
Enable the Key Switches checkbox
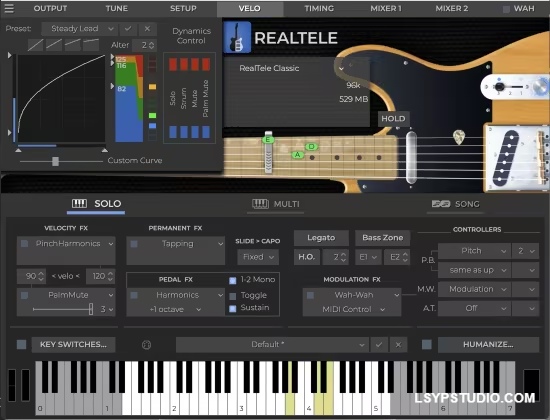(x=21, y=345)
